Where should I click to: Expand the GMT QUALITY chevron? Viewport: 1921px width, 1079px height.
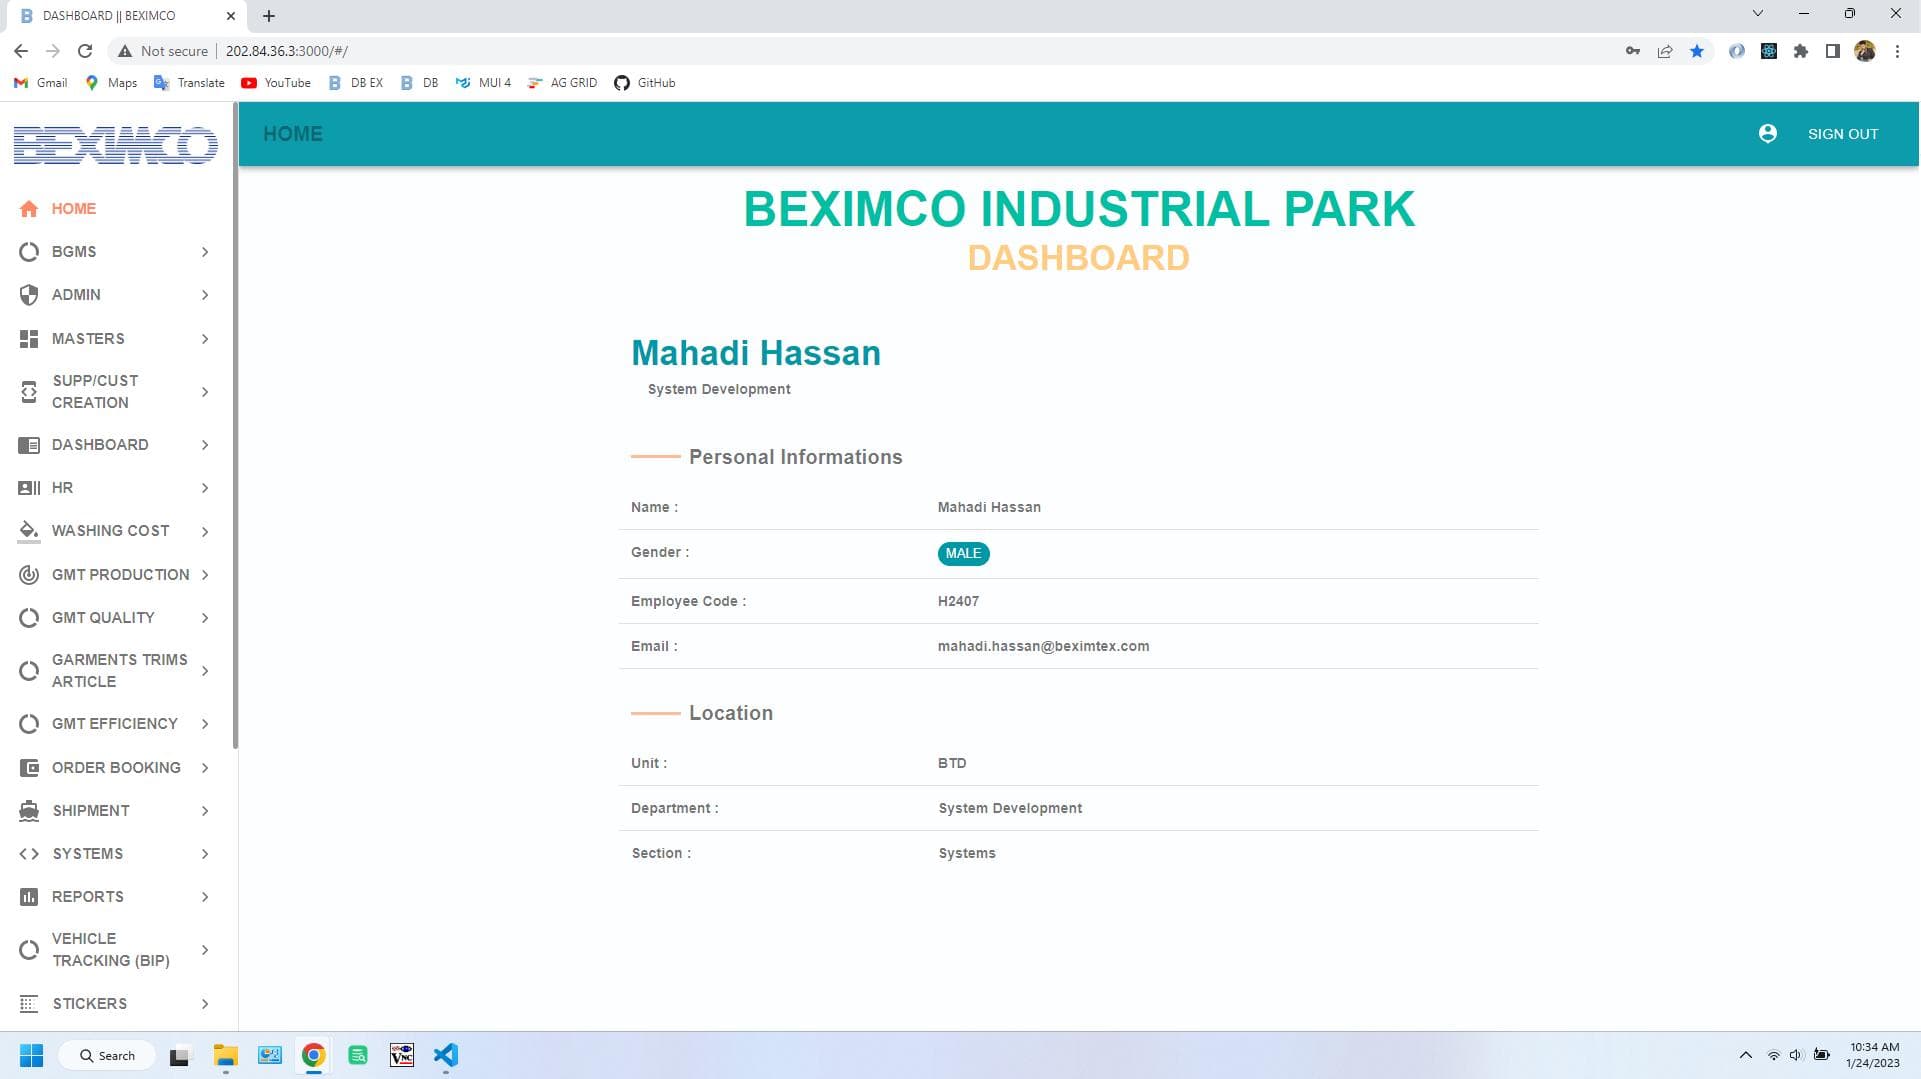point(205,618)
